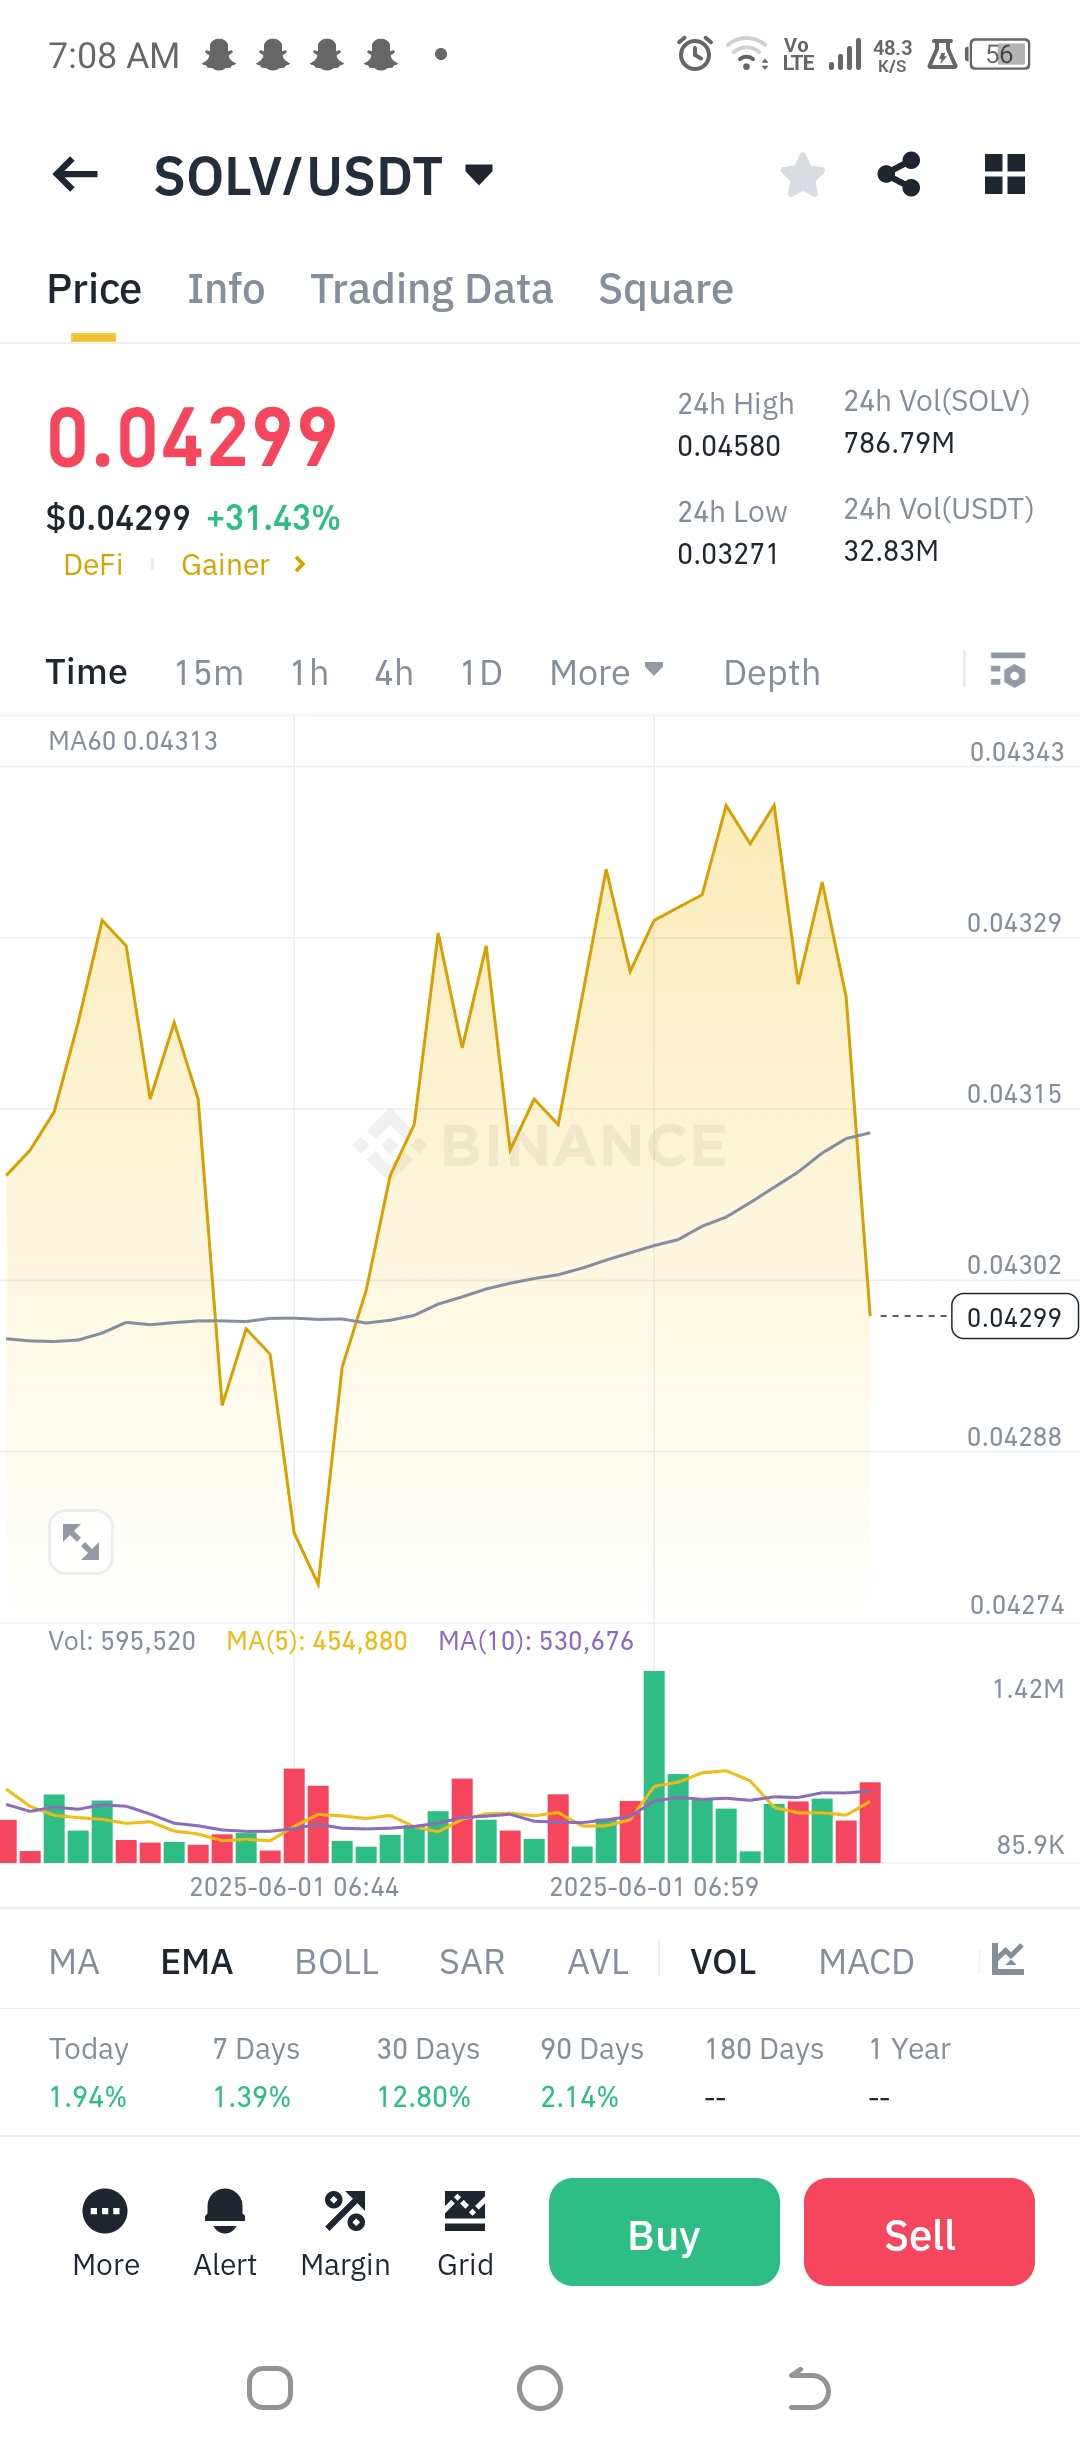
Task: Open the indicator chart icon after MACD
Action: 1007,1959
